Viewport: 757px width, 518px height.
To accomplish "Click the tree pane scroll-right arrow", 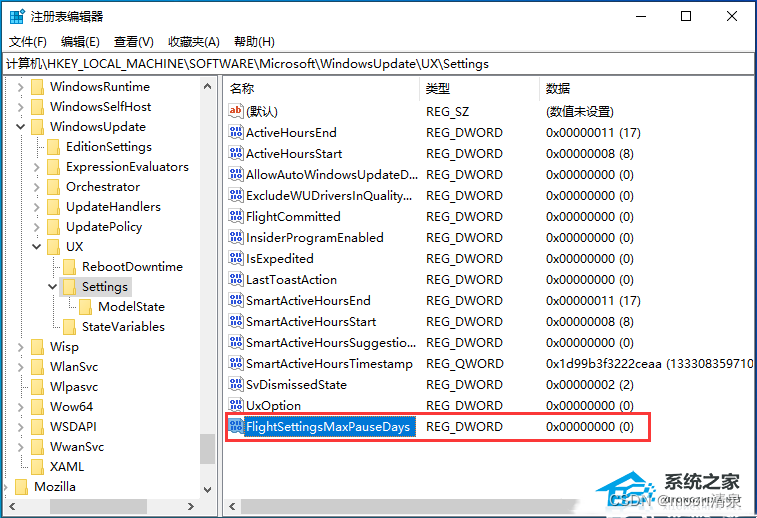I will (x=191, y=506).
